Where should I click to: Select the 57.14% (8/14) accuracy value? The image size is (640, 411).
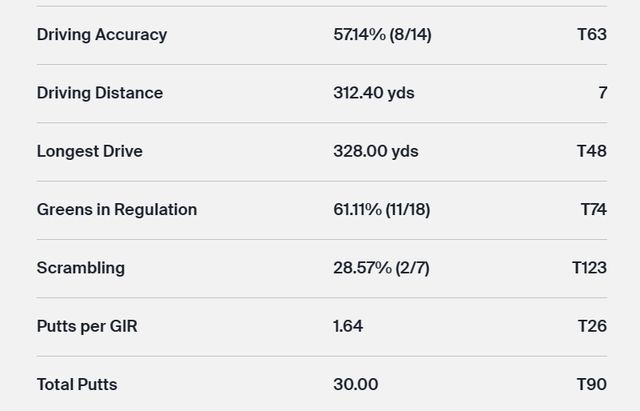(x=382, y=34)
